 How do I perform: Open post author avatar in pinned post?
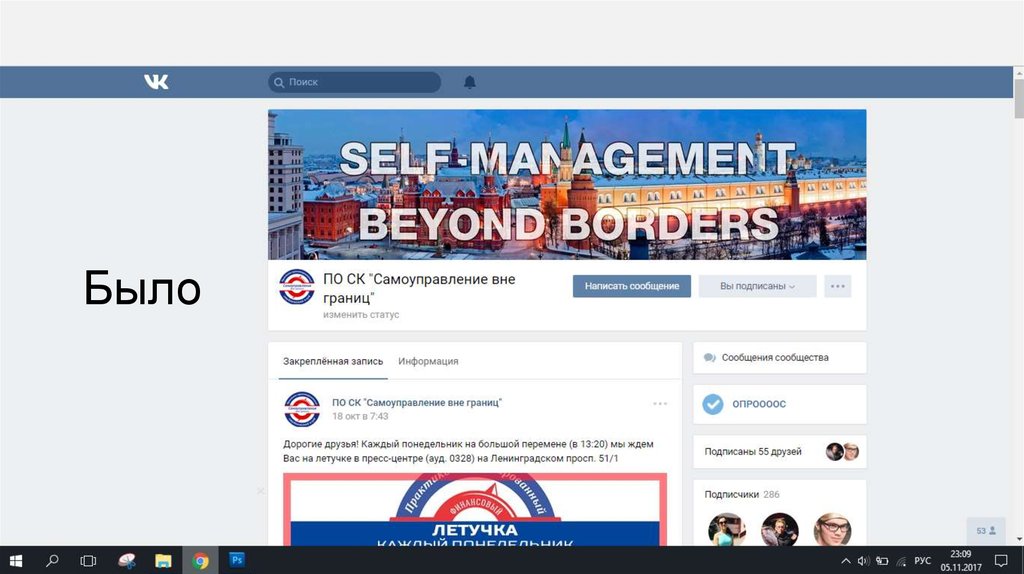tap(302, 409)
